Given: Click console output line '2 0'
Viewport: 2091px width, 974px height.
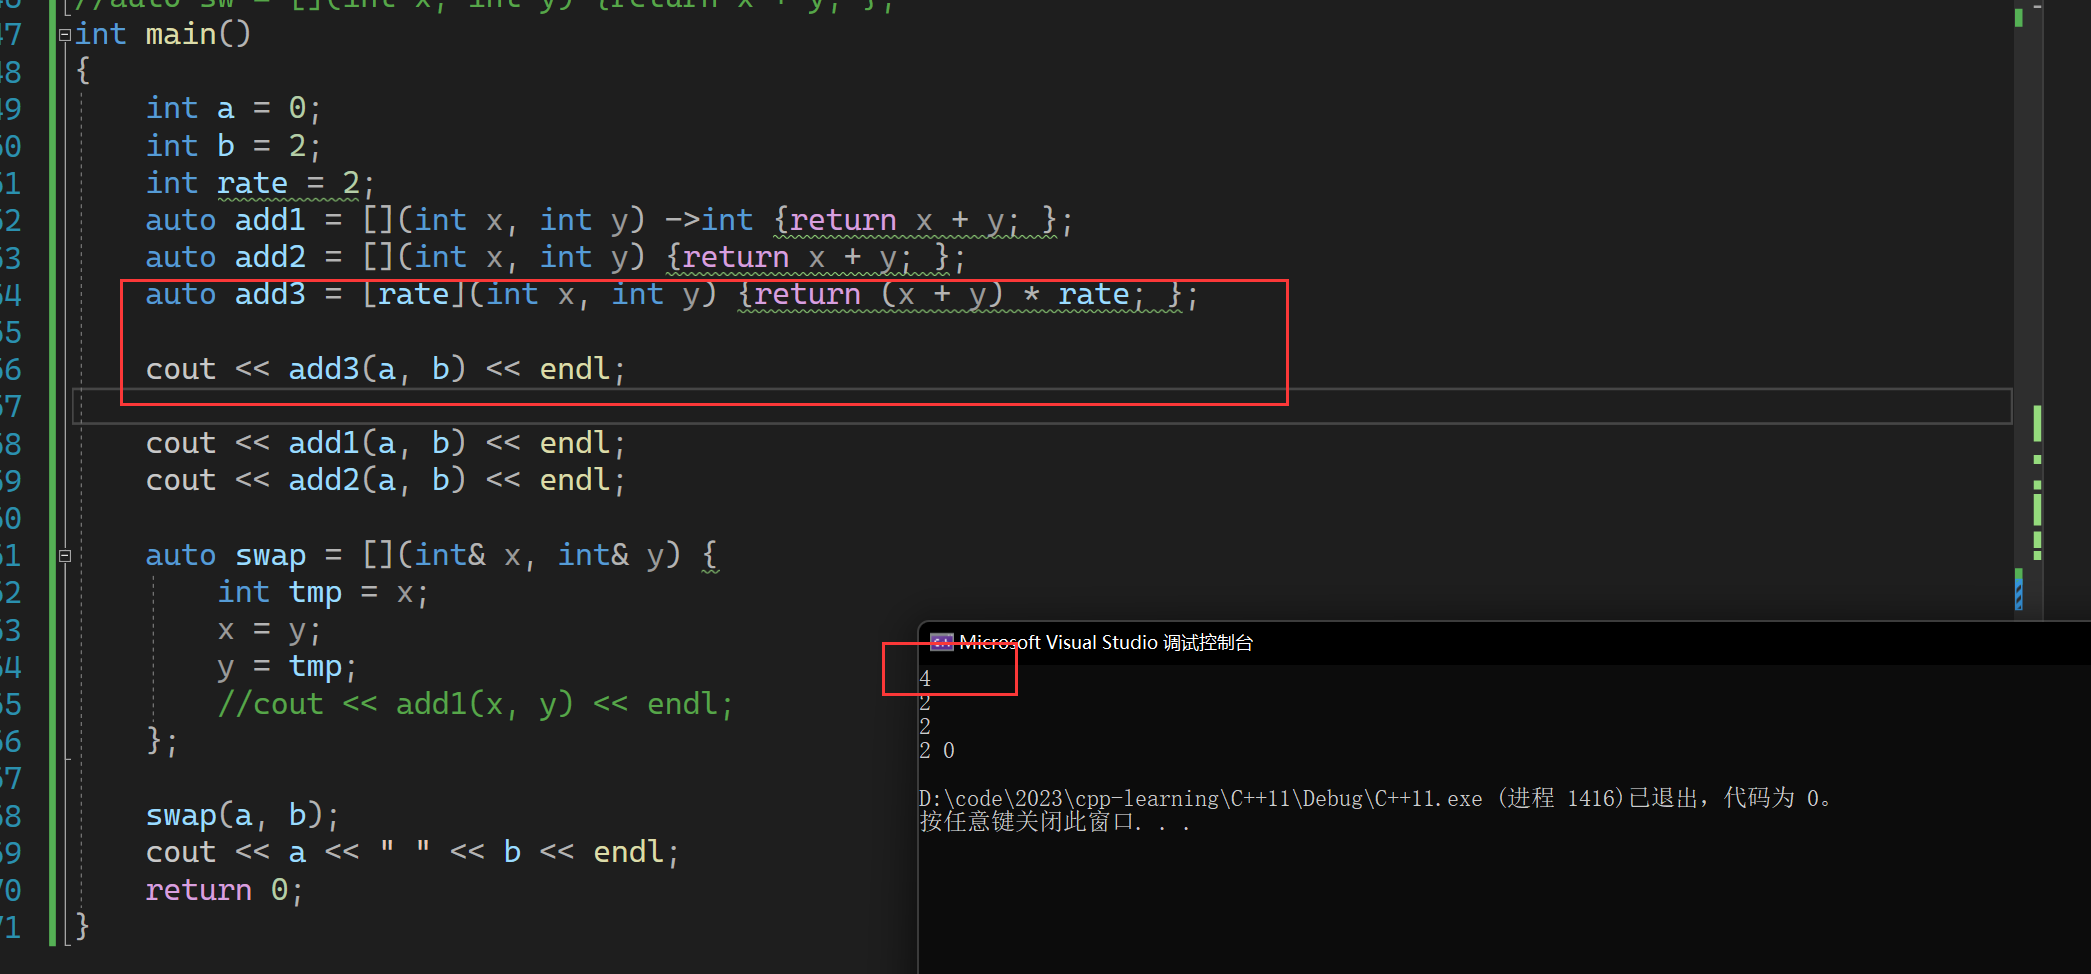Looking at the screenshot, I should 937,750.
